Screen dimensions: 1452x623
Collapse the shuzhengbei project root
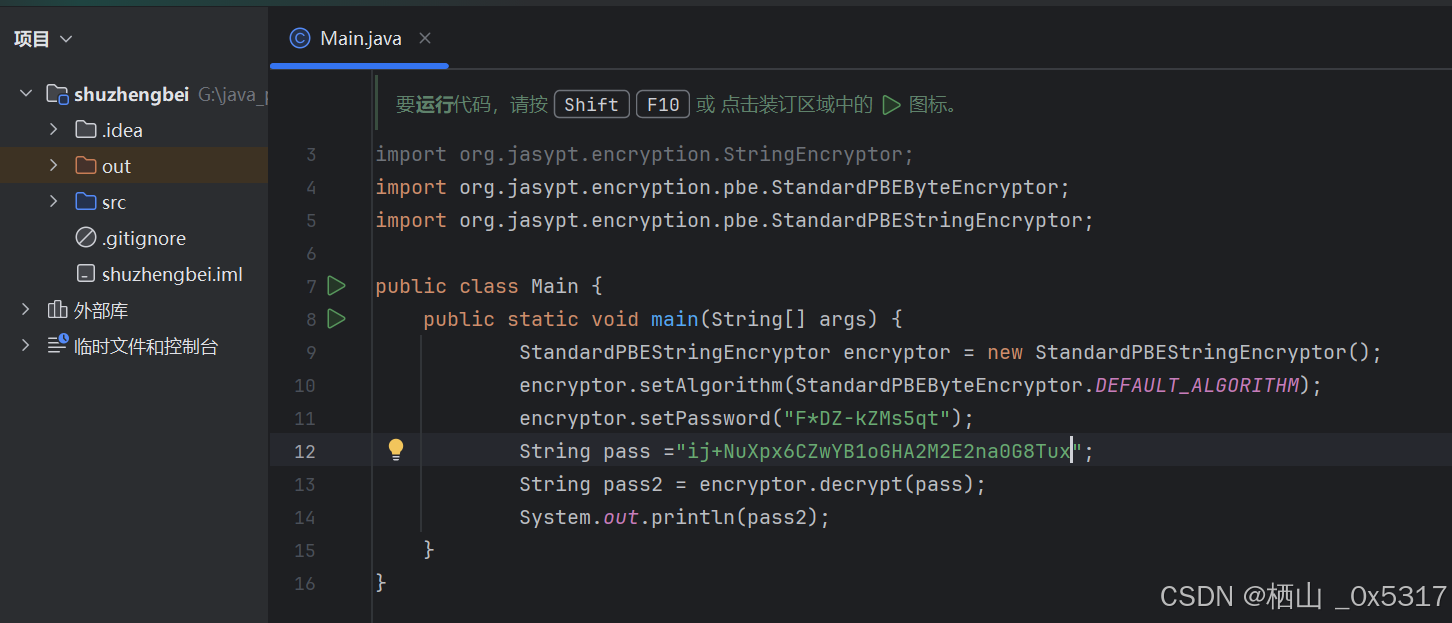click(26, 94)
